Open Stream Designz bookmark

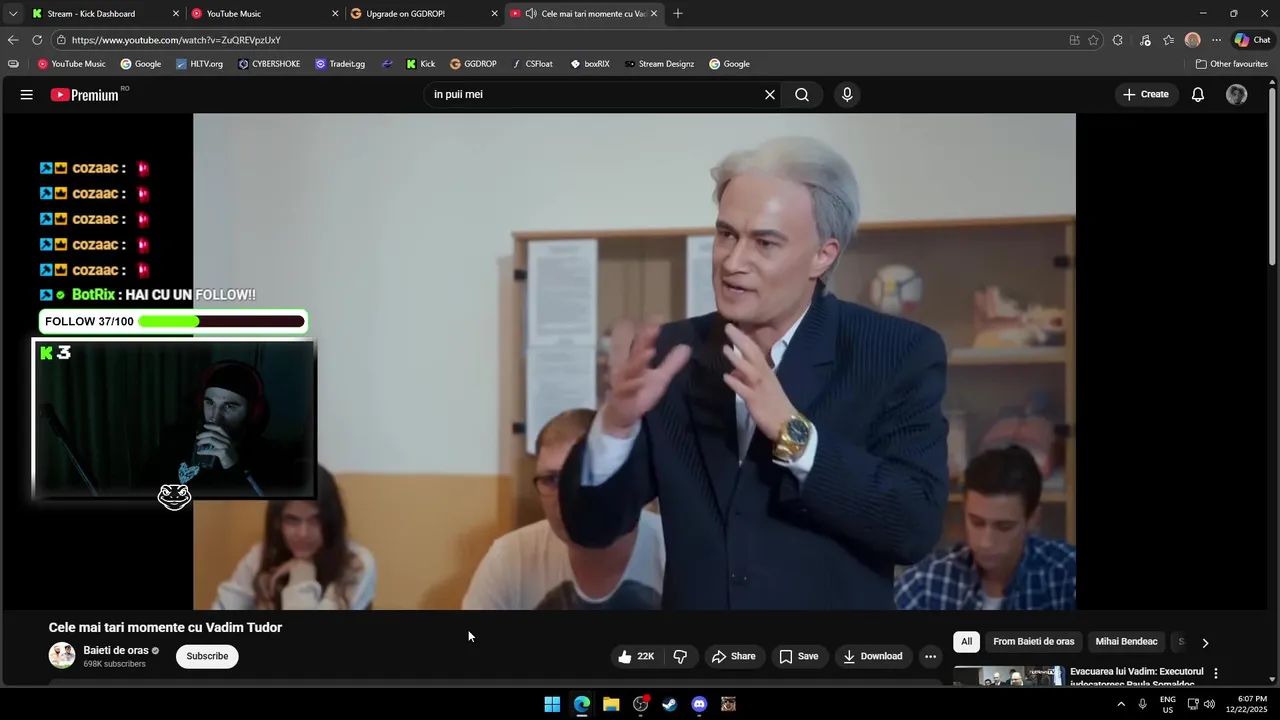coord(659,64)
